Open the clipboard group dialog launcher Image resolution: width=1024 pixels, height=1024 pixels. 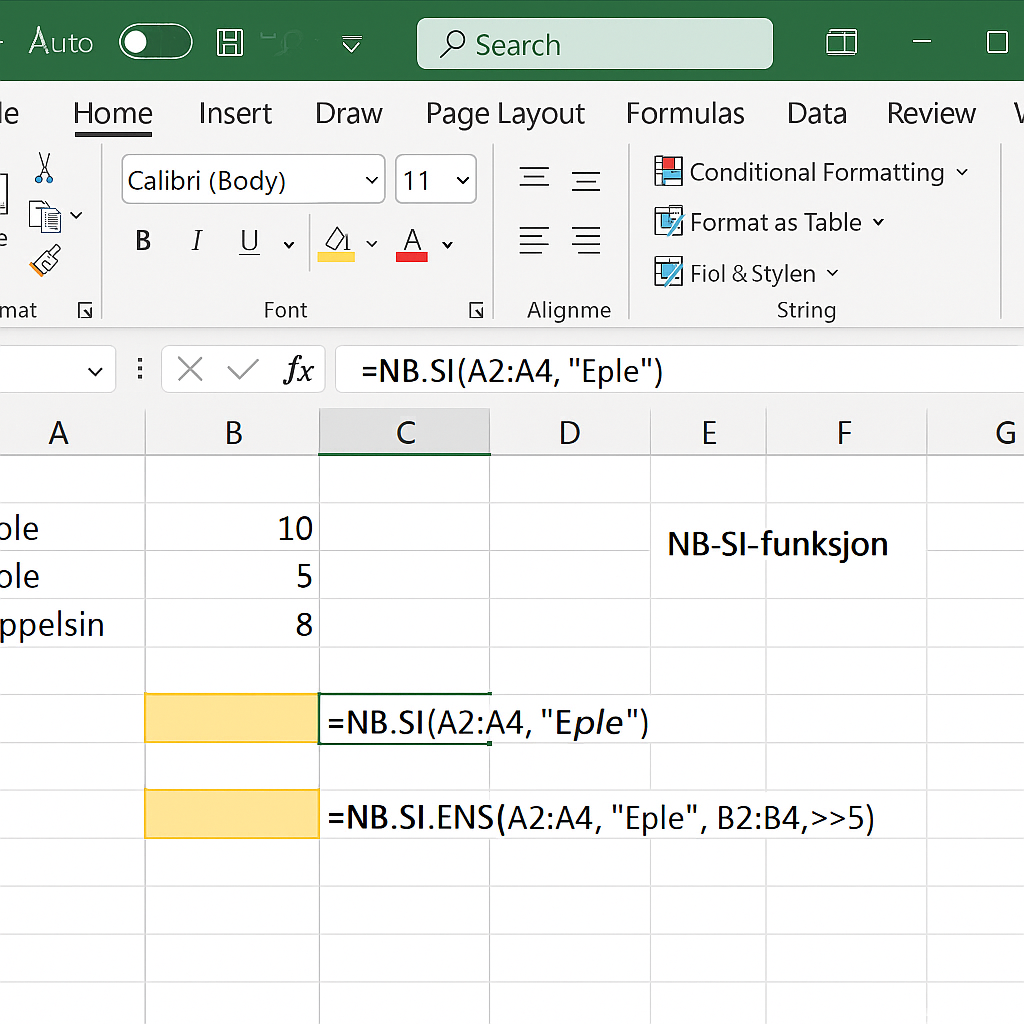click(85, 310)
